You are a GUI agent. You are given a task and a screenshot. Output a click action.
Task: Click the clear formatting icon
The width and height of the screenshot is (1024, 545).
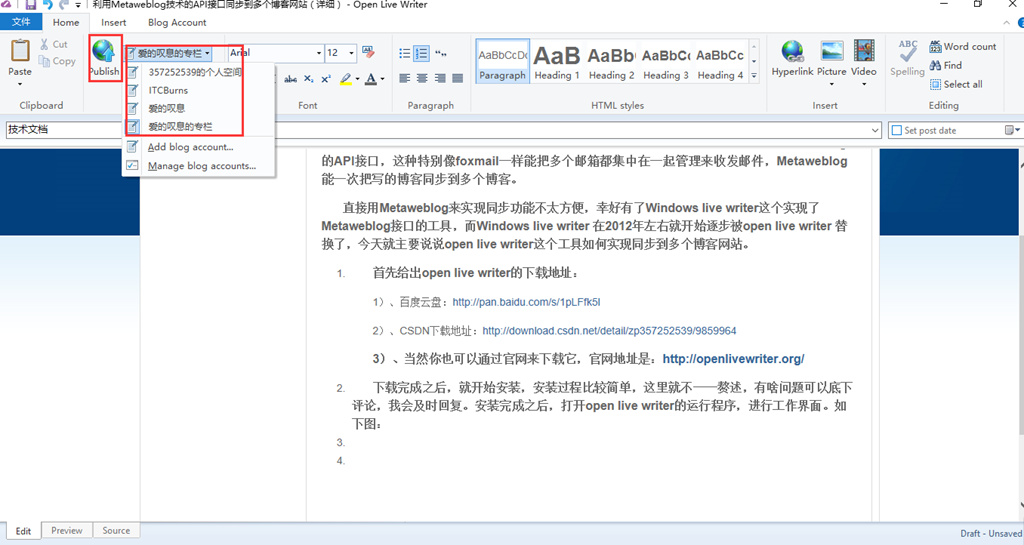coord(368,52)
